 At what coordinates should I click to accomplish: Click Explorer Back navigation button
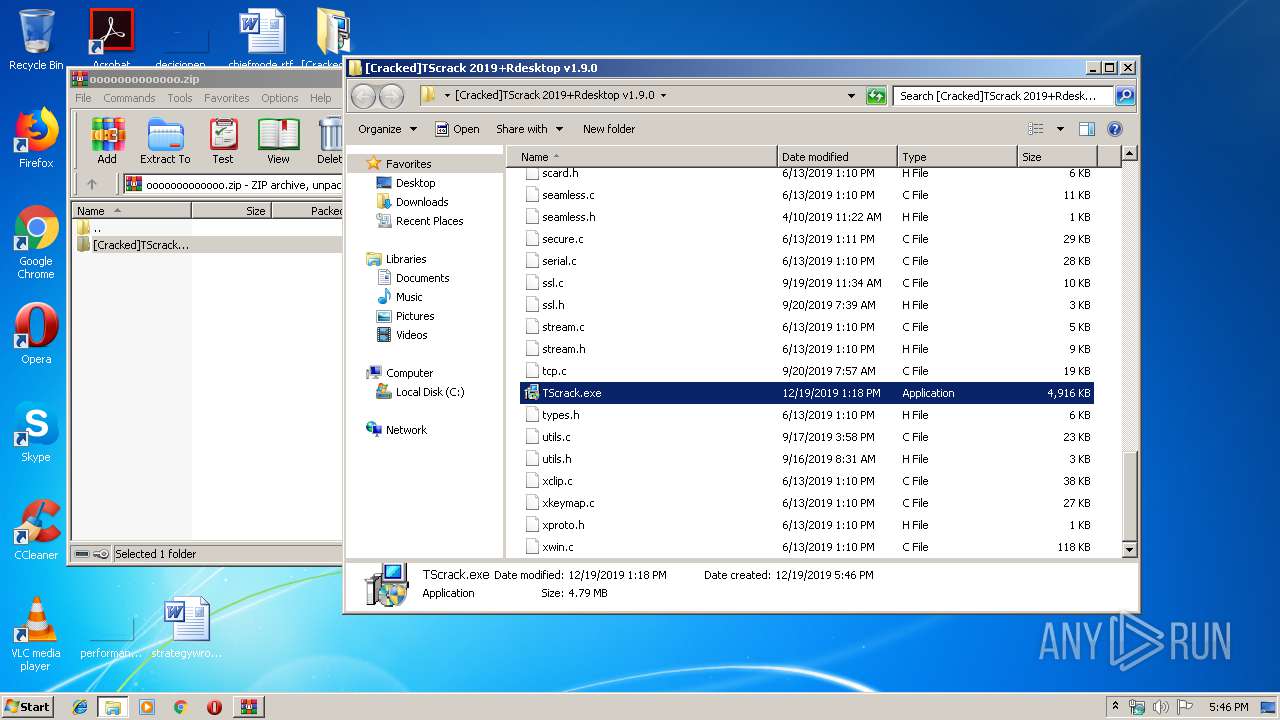pos(364,96)
